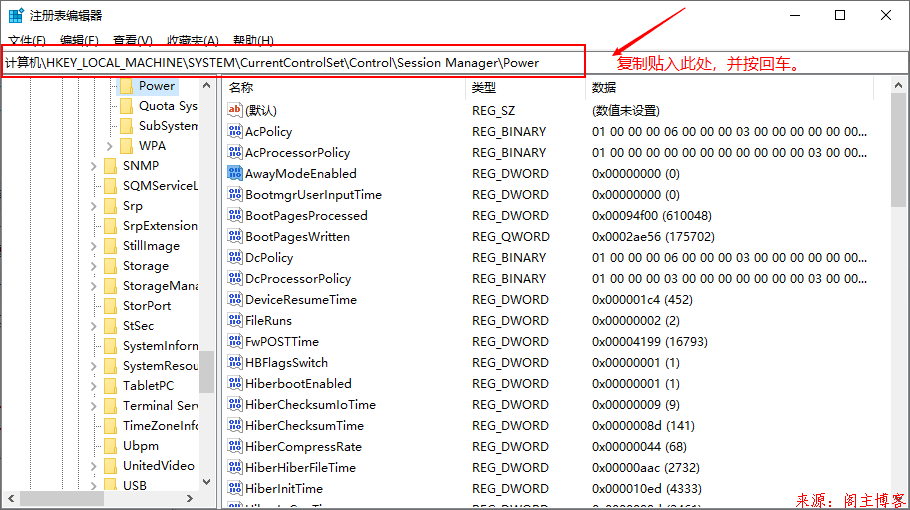Click the Power folder icon in tree

(x=126, y=86)
